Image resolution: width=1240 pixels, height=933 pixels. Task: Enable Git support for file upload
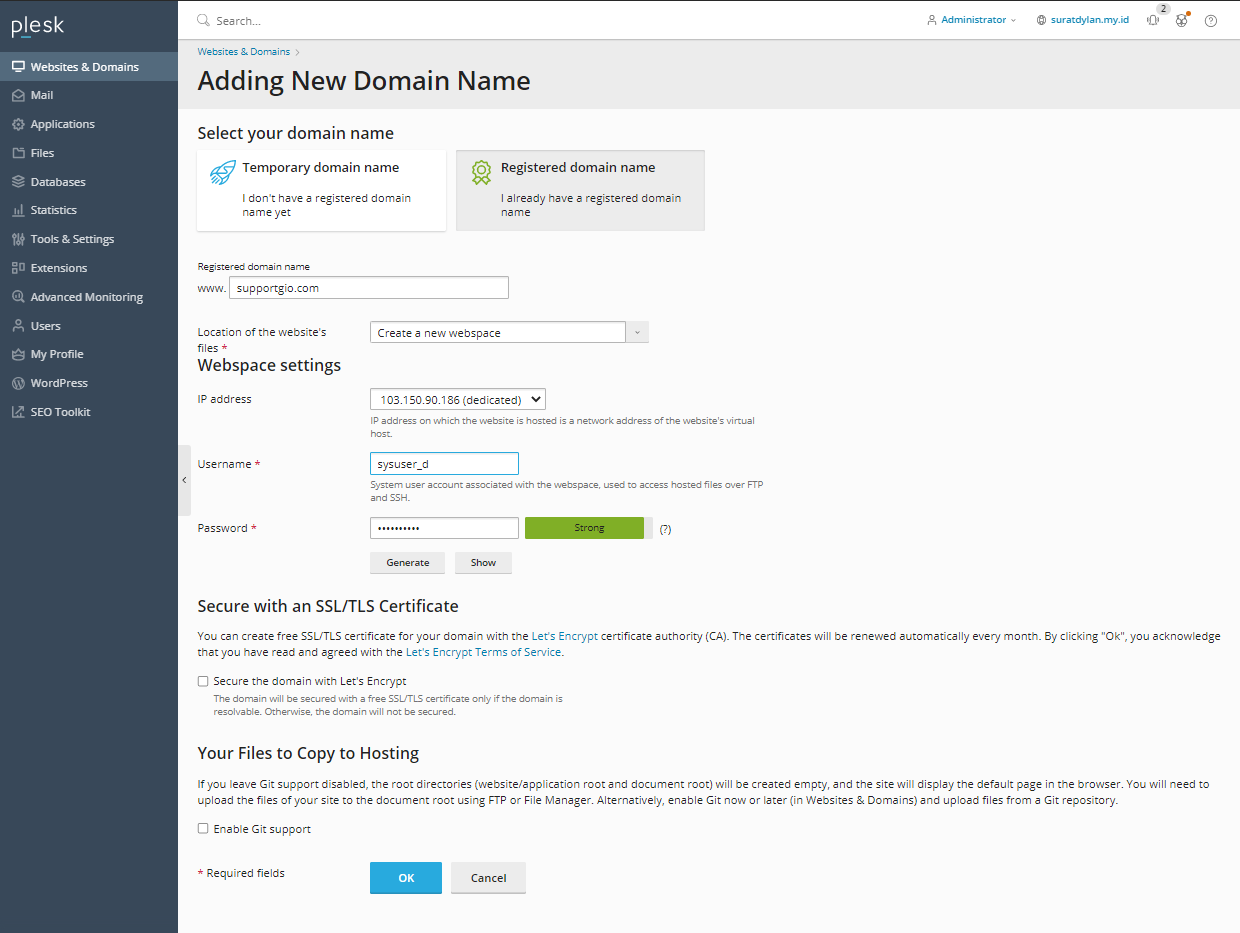coord(203,828)
